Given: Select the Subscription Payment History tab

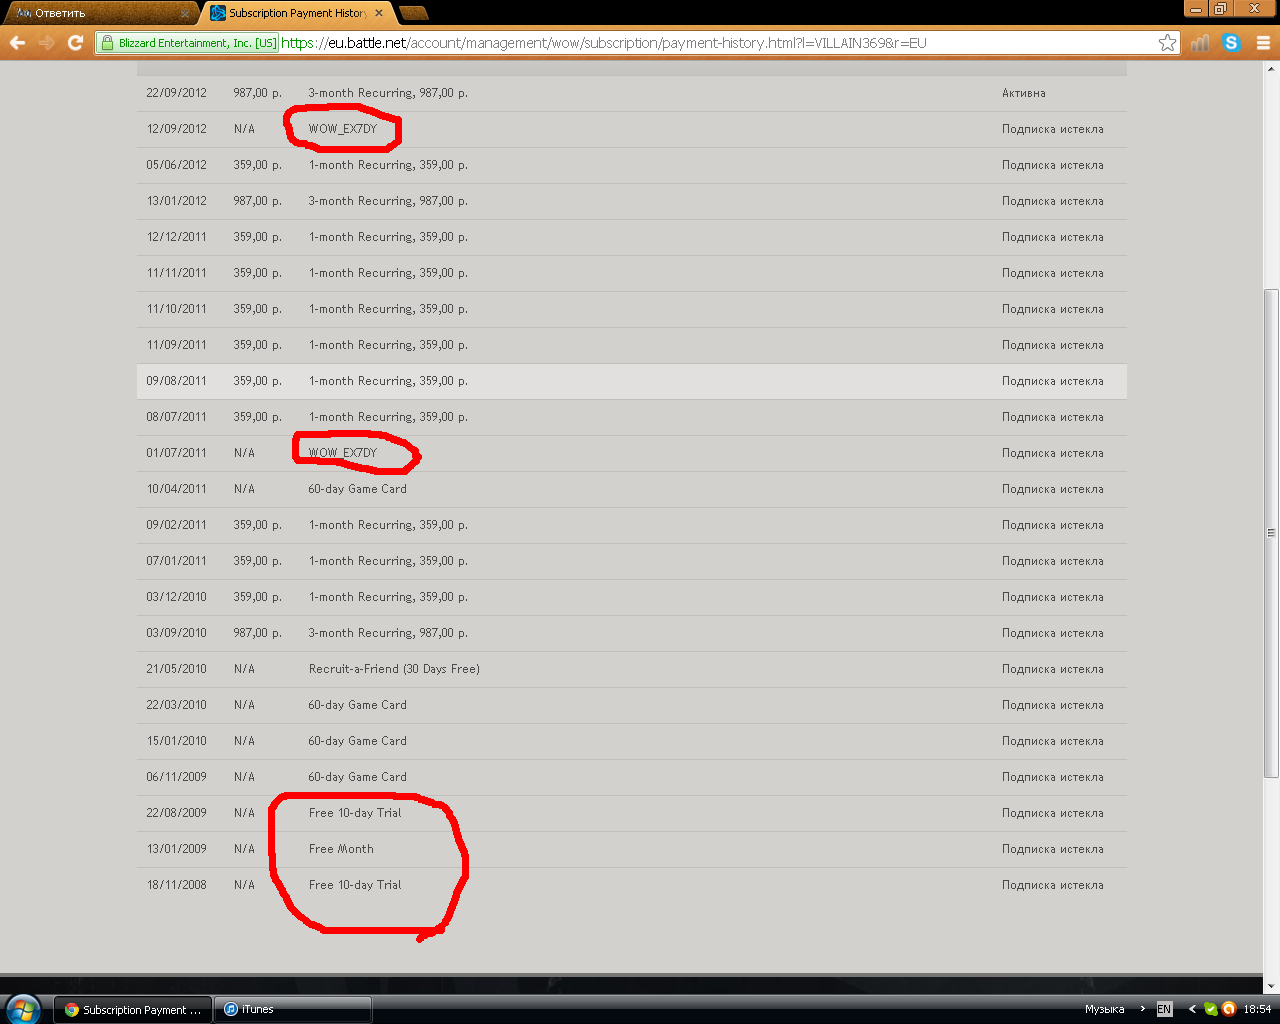Looking at the screenshot, I should click(x=297, y=13).
